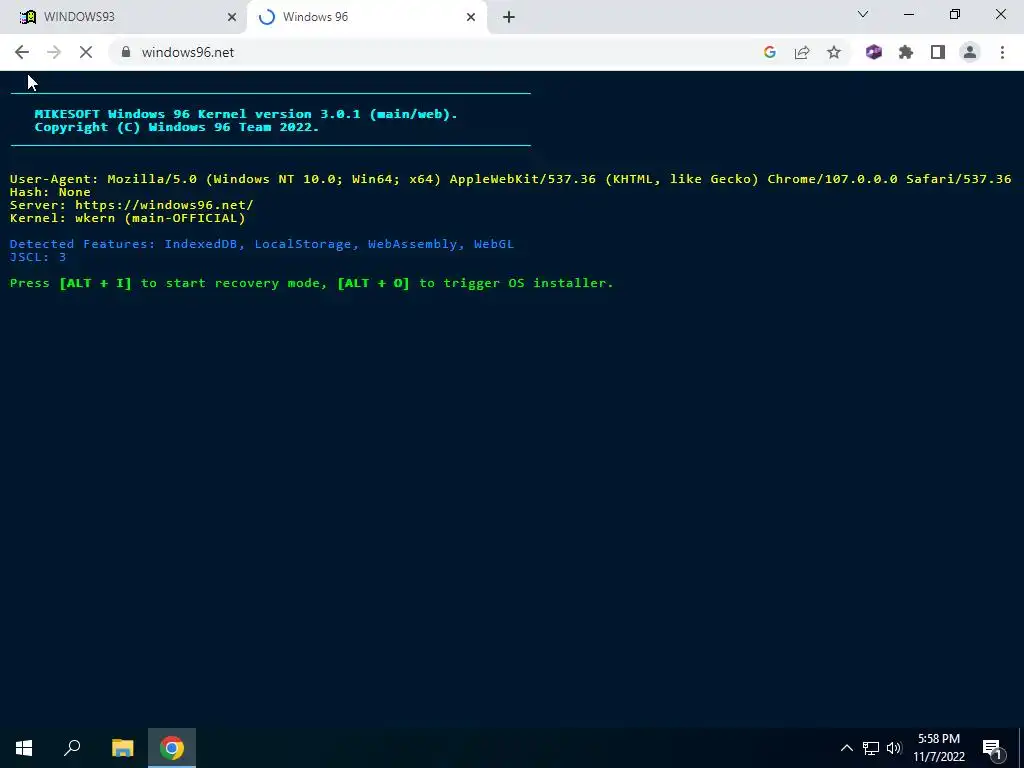1024x768 pixels.
Task: Click the [ALT + I] recovery mode text
Action: point(95,283)
